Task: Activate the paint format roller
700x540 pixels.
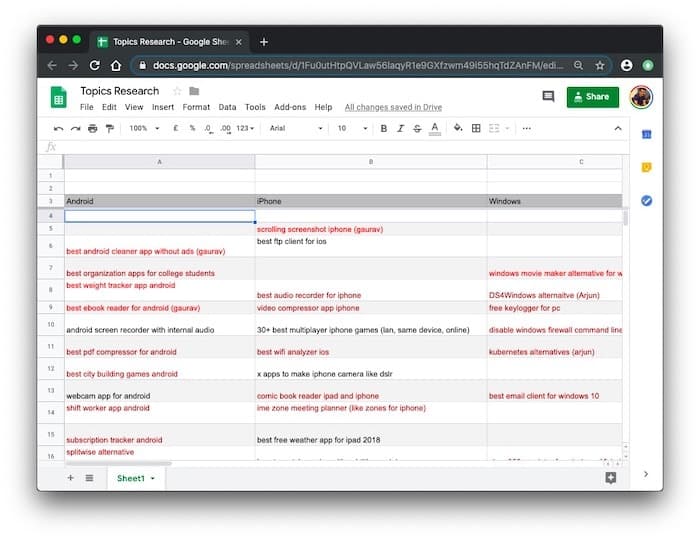Action: tap(109, 129)
